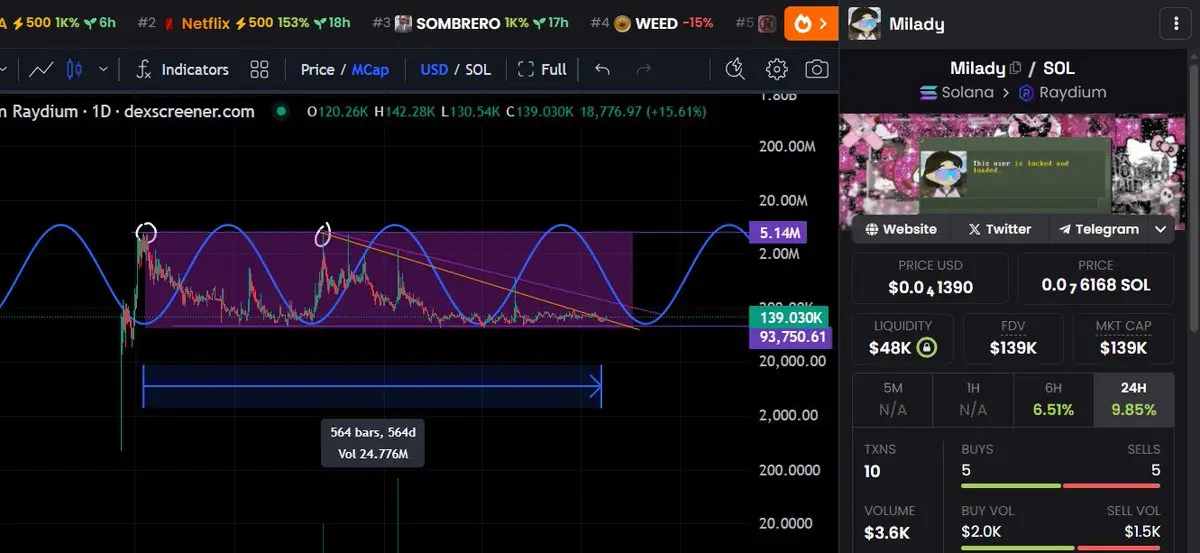Click the SOMBRERO token avatar

point(403,22)
